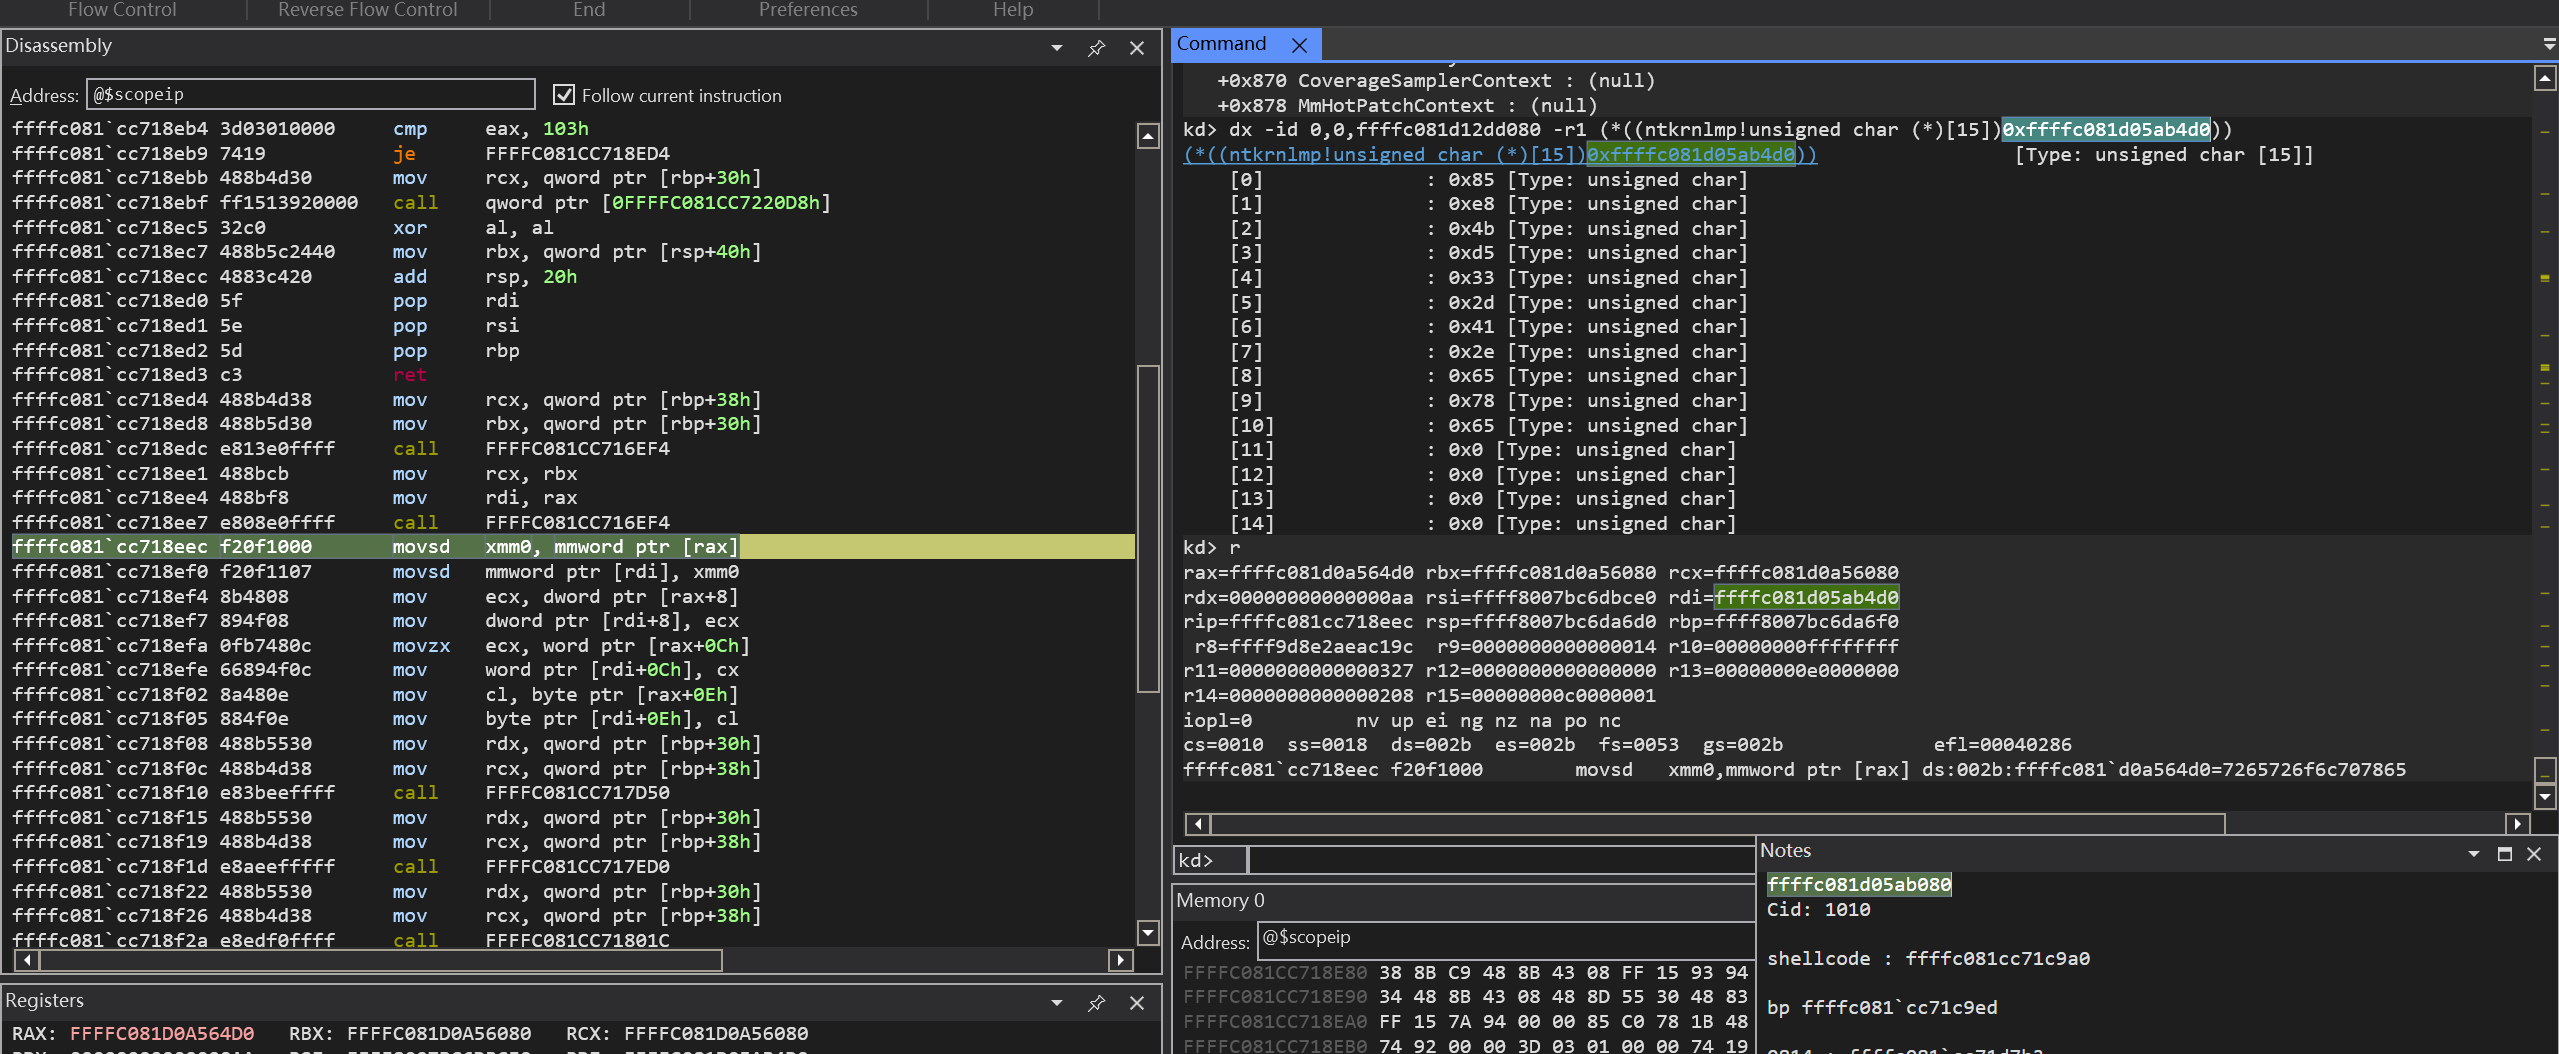2559x1054 pixels.
Task: Close the Notes panel
Action: (2534, 854)
